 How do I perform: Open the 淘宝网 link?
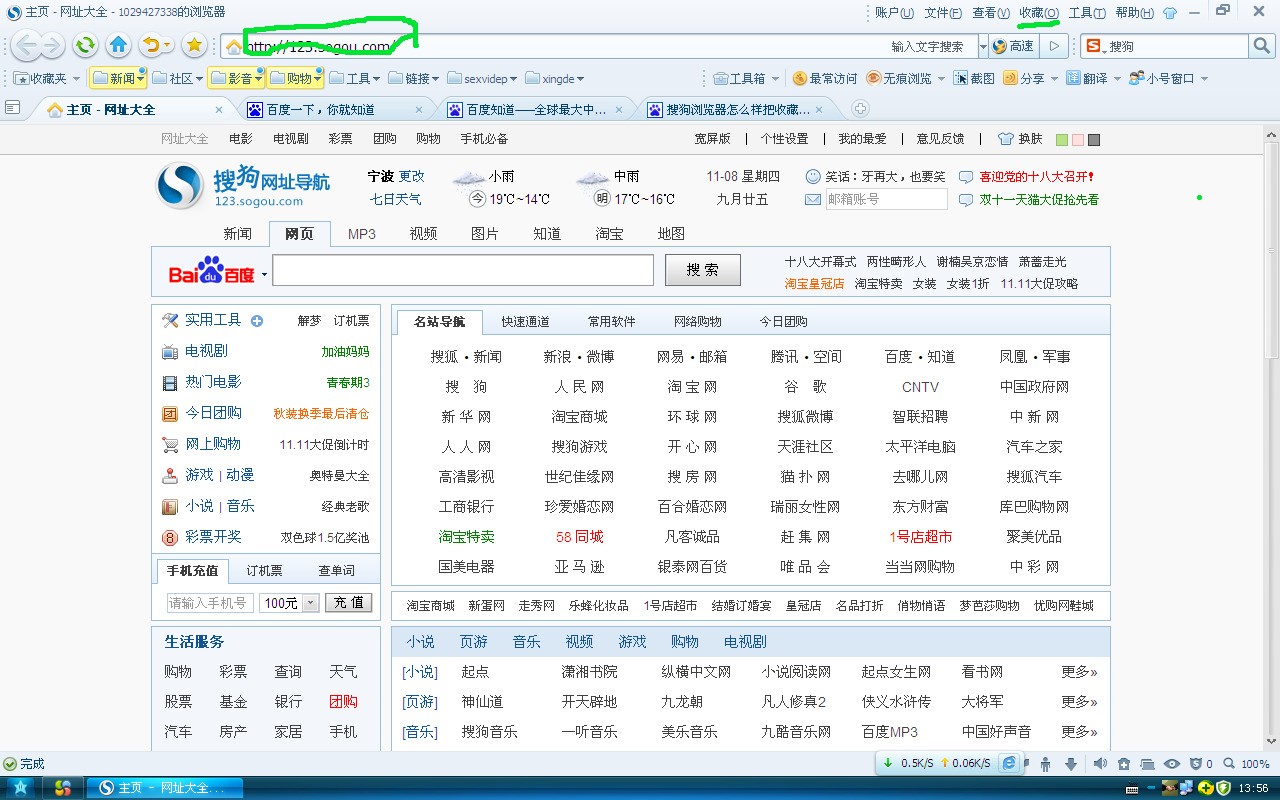point(693,387)
